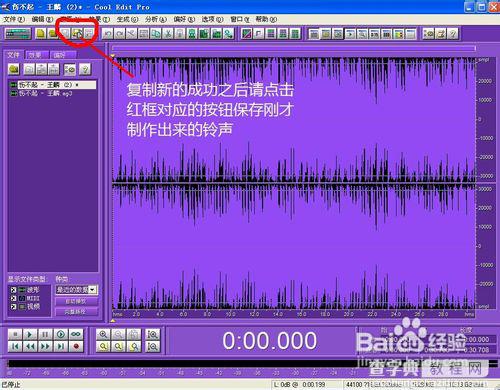This screenshot has width=500, height=390.
Task: Zoom to selection with yellow magnifier
Action: pos(103,346)
